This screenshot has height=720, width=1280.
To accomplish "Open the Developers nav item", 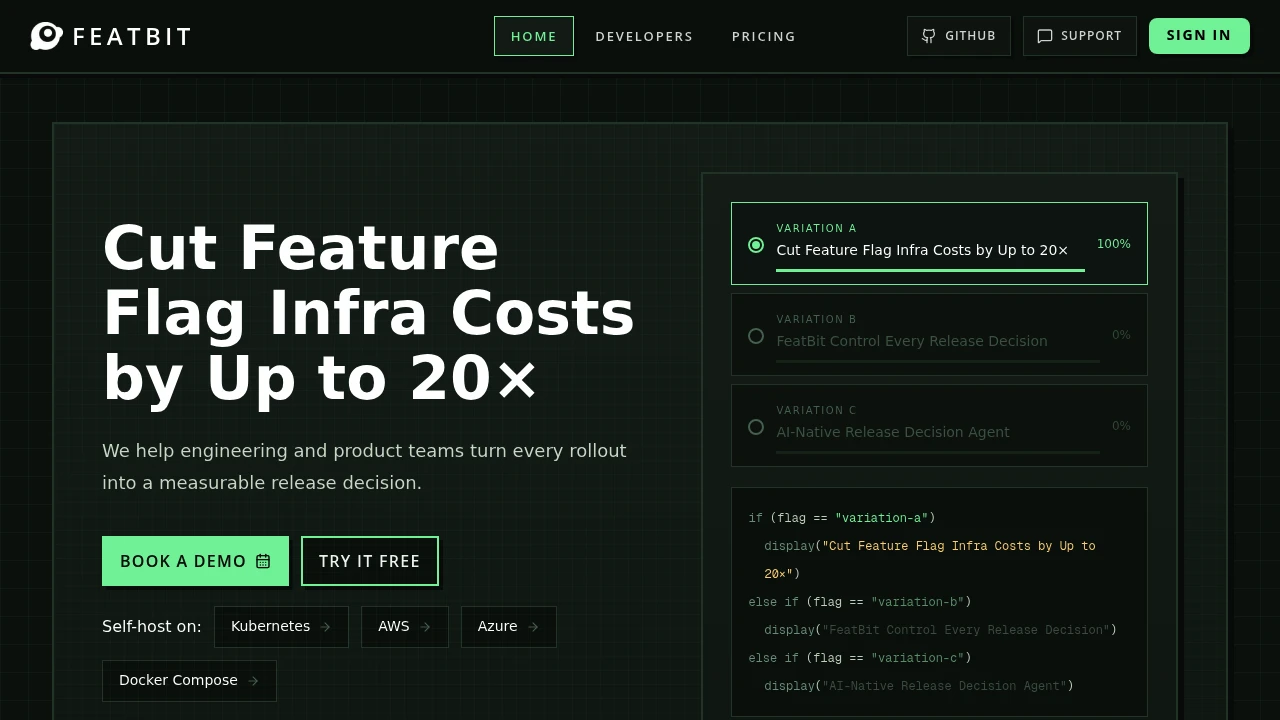I will [x=644, y=36].
